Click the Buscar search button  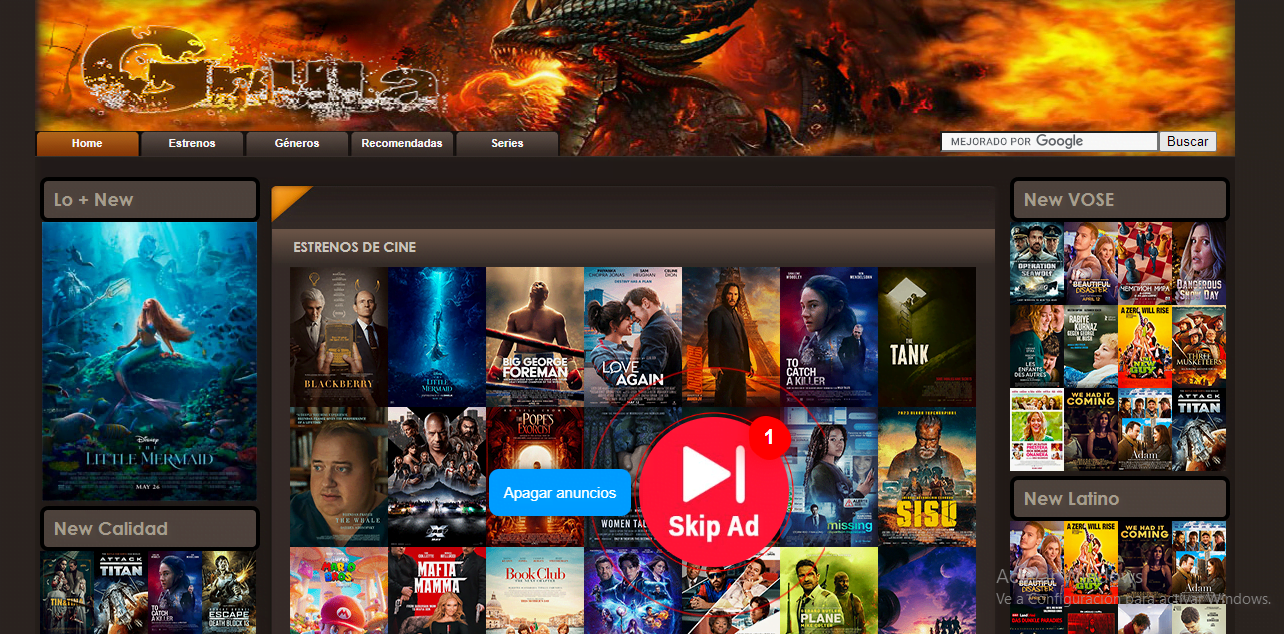click(1188, 142)
